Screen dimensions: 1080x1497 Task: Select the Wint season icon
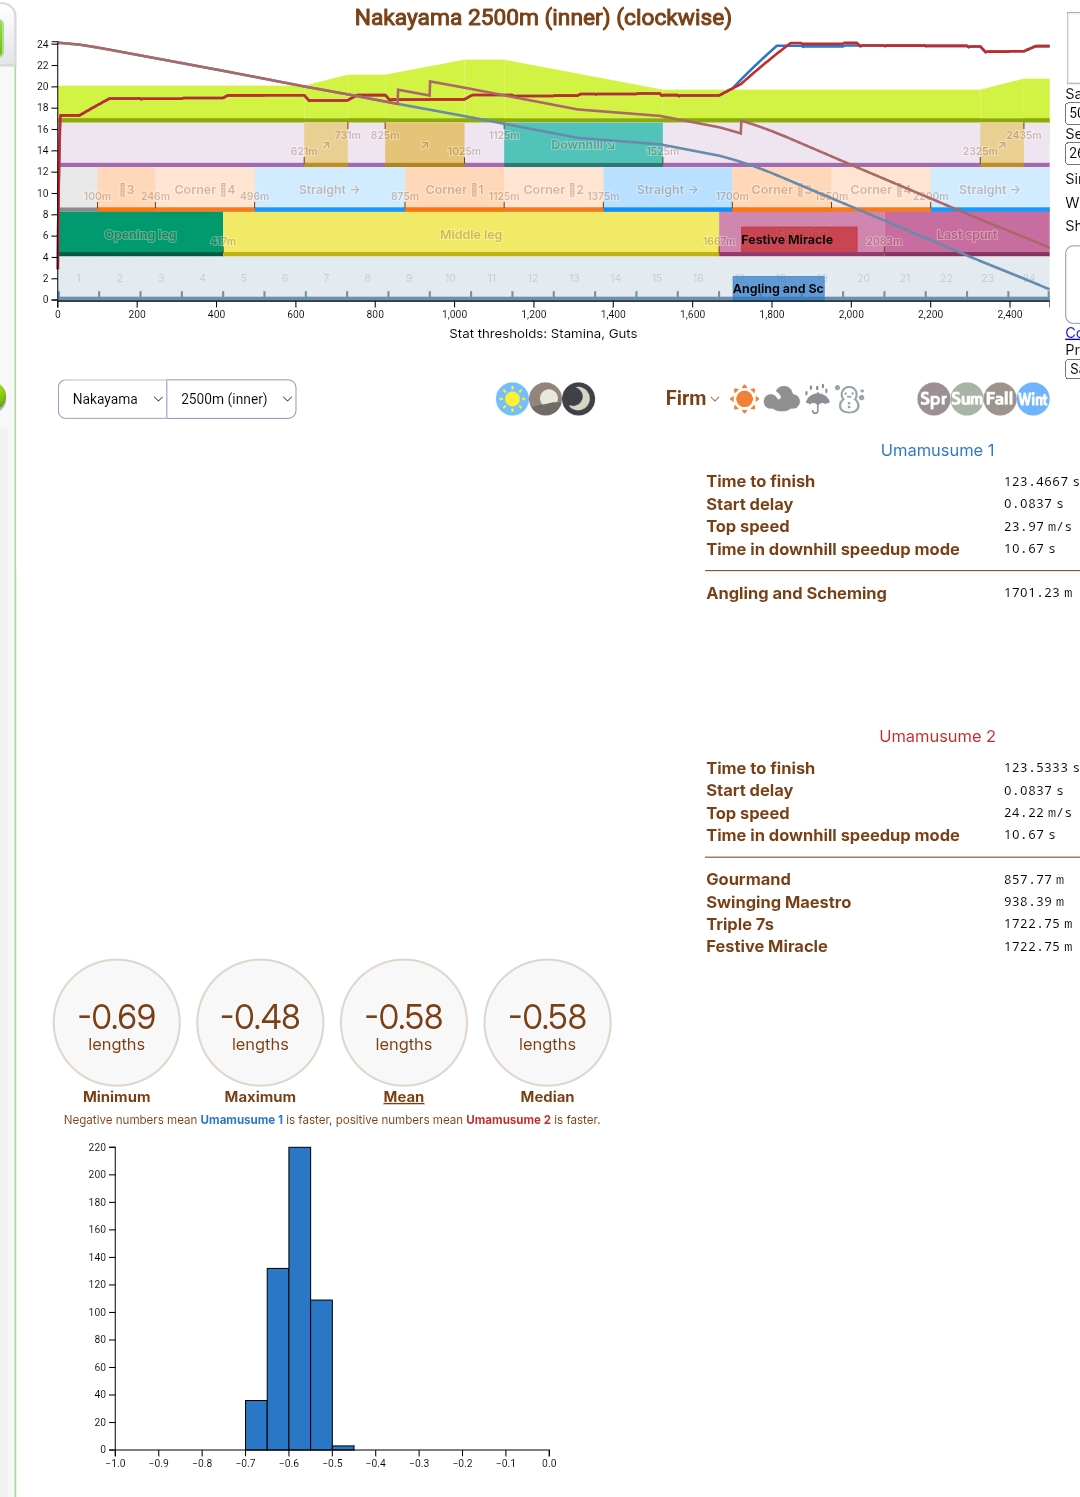1033,399
